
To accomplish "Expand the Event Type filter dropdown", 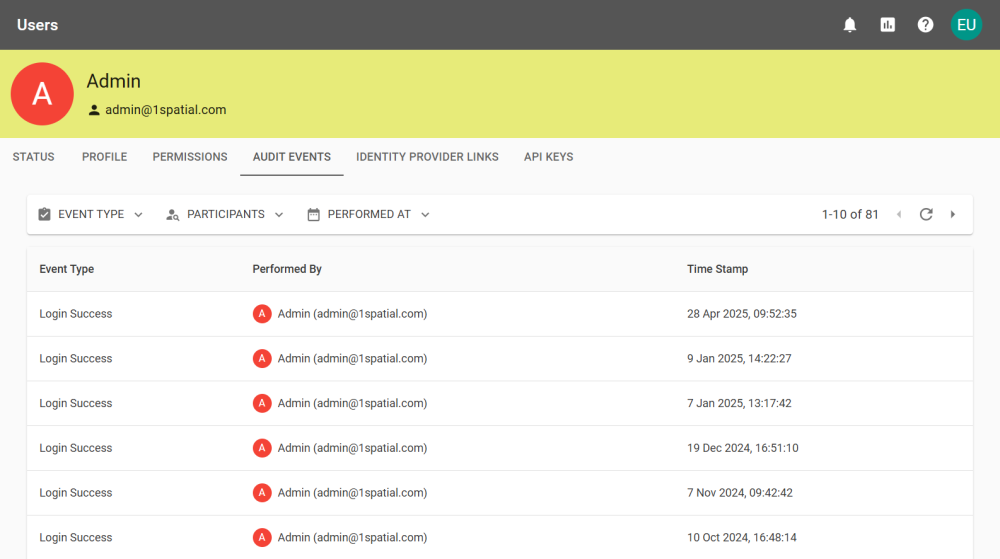I will pos(91,214).
